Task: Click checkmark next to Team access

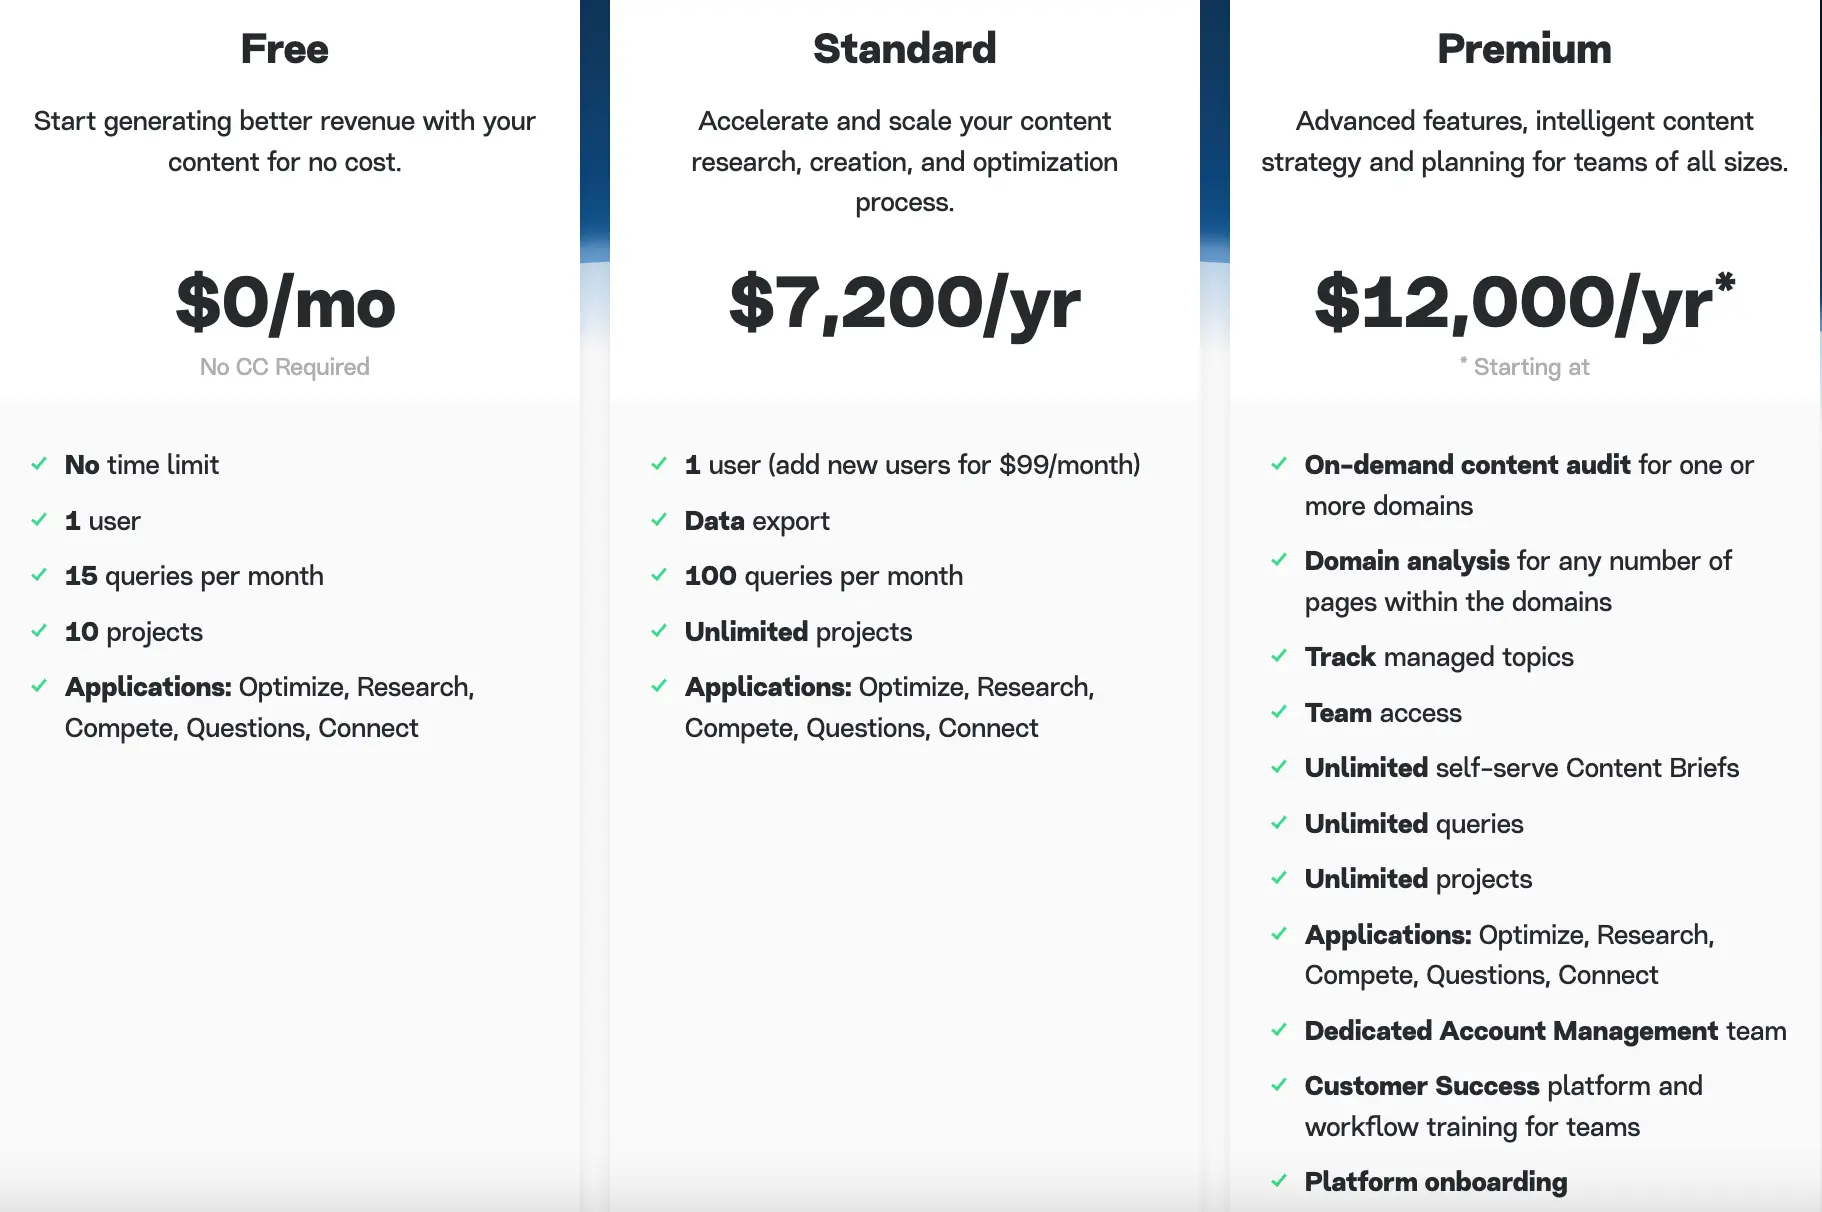Action: pyautogui.click(x=1279, y=712)
